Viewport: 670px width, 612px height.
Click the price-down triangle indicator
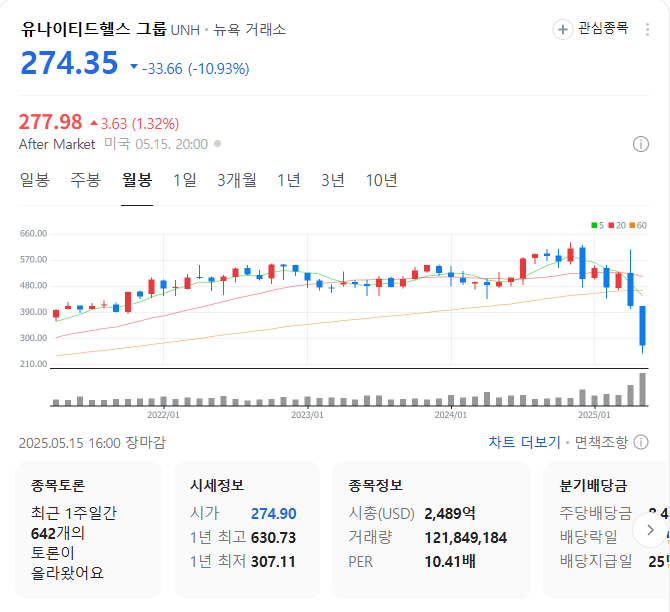coord(134,66)
